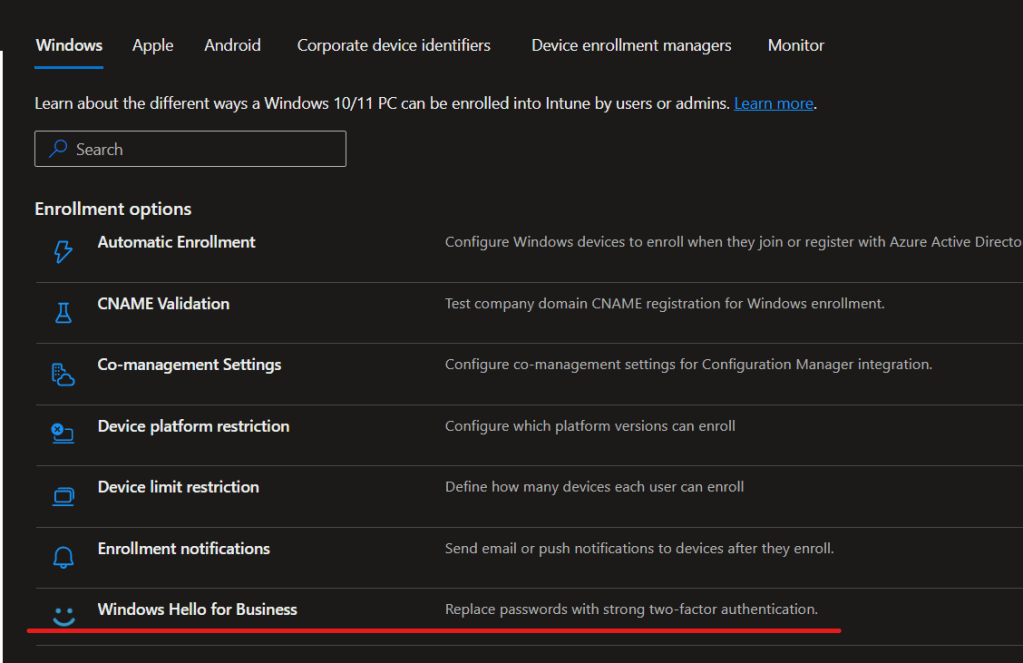
Task: Click the Co-management Settings icon
Action: pos(63,374)
